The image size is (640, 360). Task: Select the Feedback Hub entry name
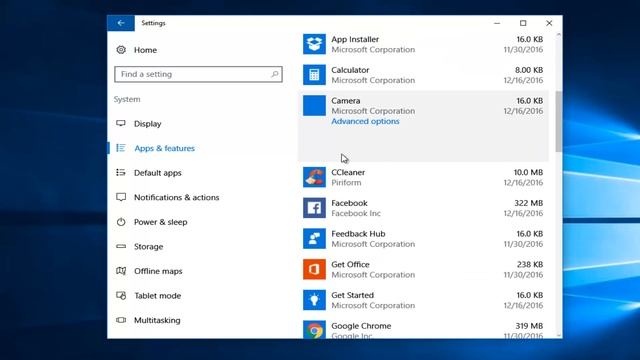358,233
